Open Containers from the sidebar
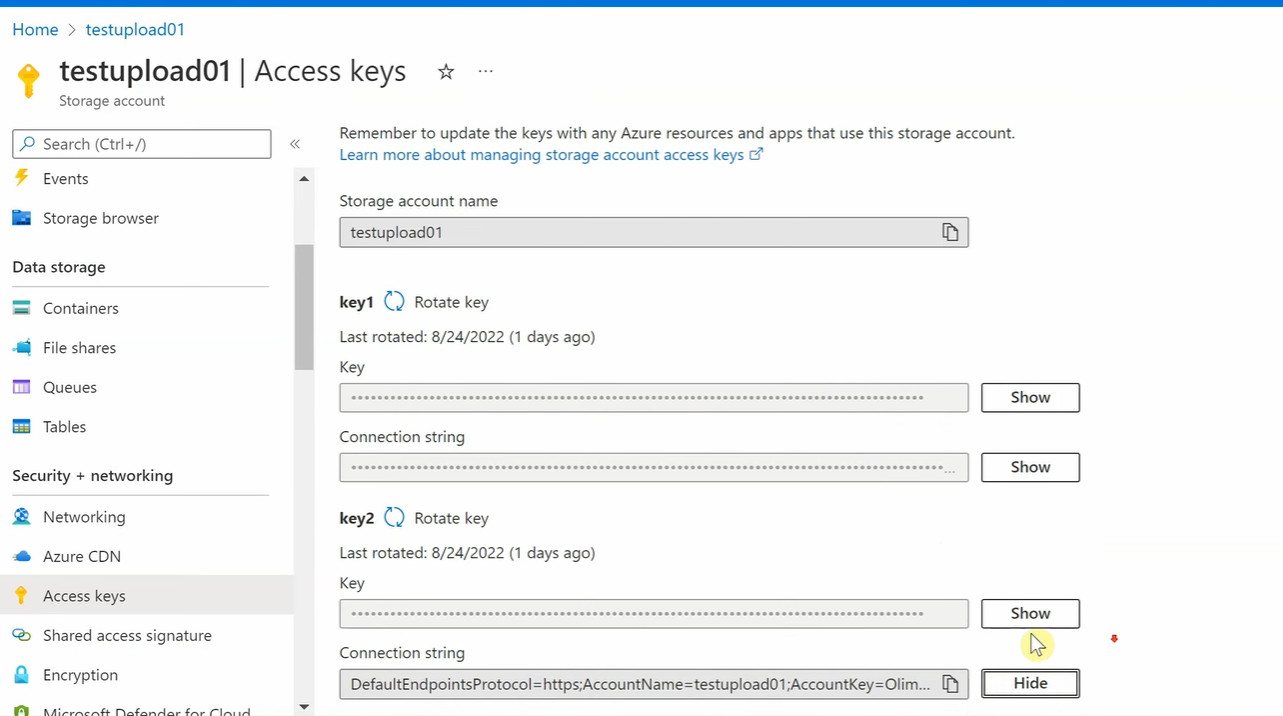The image size is (1283, 716). [80, 308]
